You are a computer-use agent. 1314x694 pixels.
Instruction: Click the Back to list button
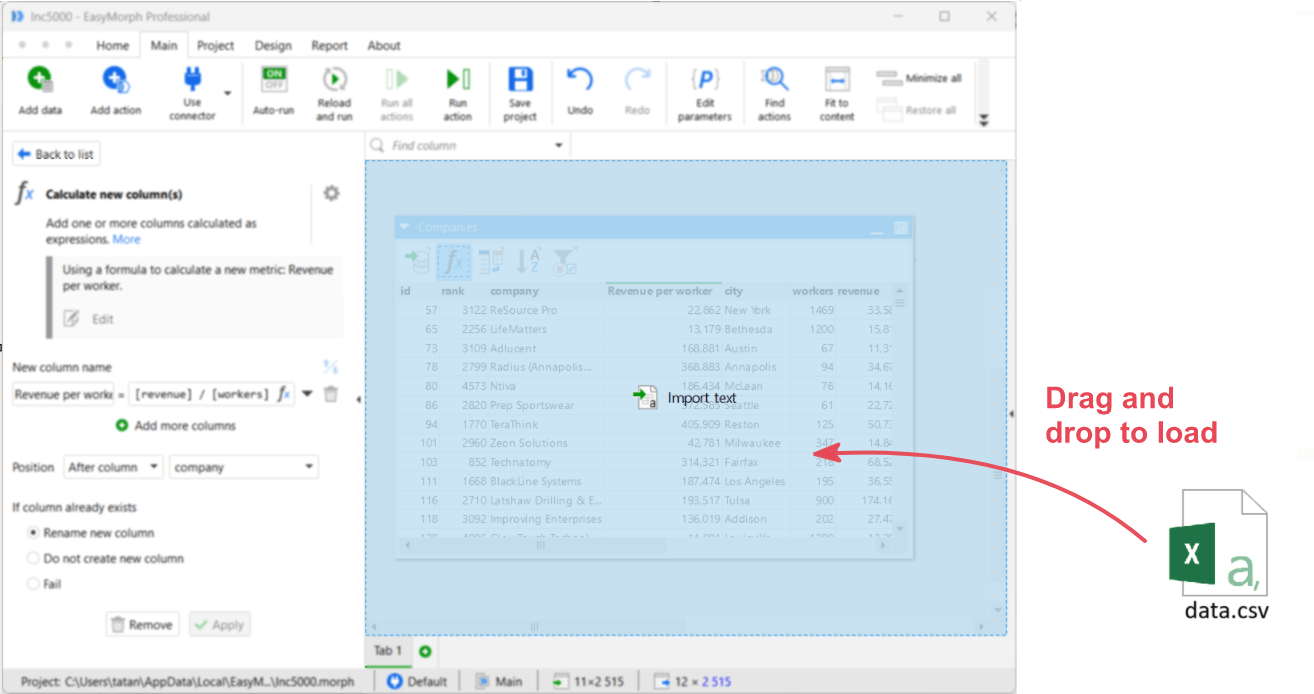(56, 154)
